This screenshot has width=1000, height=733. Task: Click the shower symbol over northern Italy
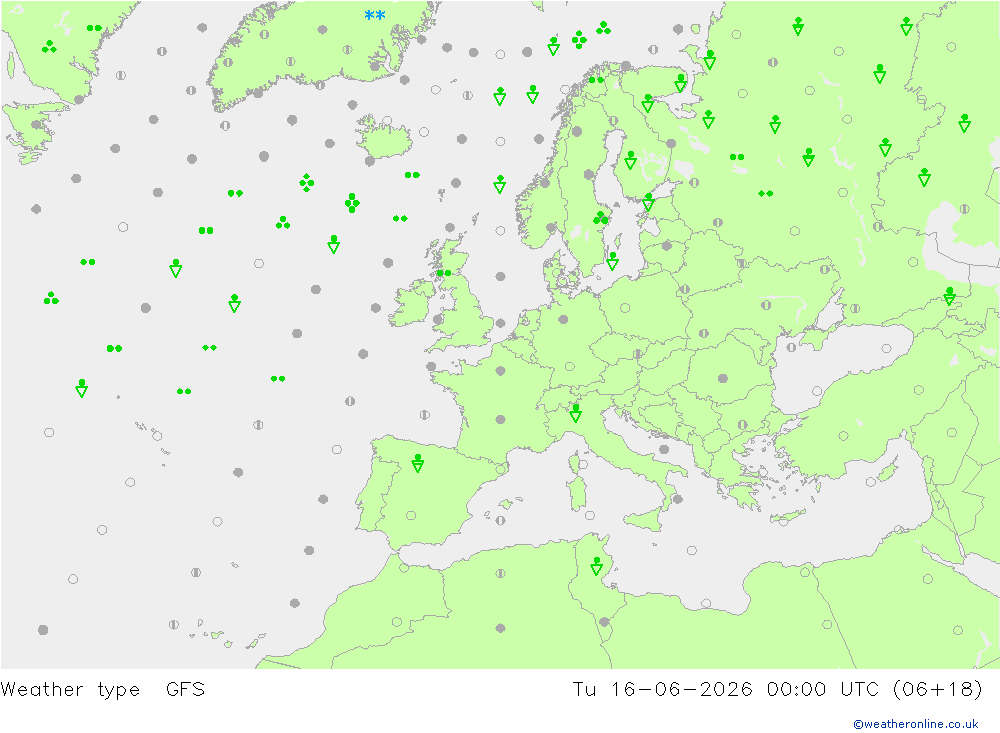(575, 413)
